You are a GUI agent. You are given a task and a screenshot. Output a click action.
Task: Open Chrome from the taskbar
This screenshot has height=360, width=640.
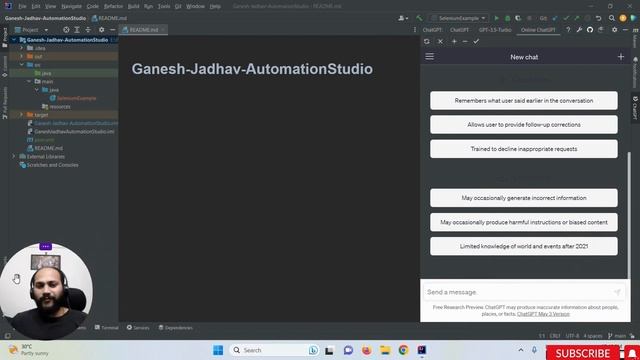pos(403,350)
